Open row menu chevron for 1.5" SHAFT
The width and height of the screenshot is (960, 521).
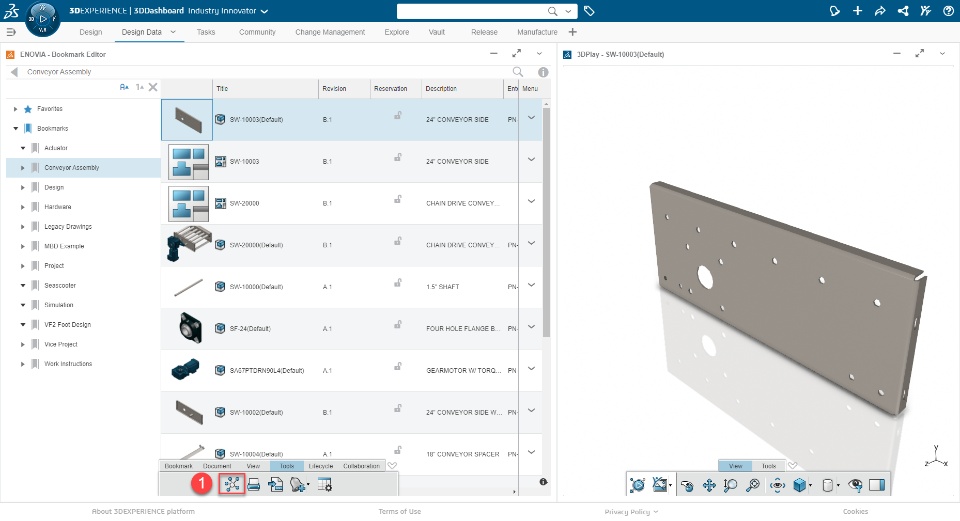click(x=531, y=285)
